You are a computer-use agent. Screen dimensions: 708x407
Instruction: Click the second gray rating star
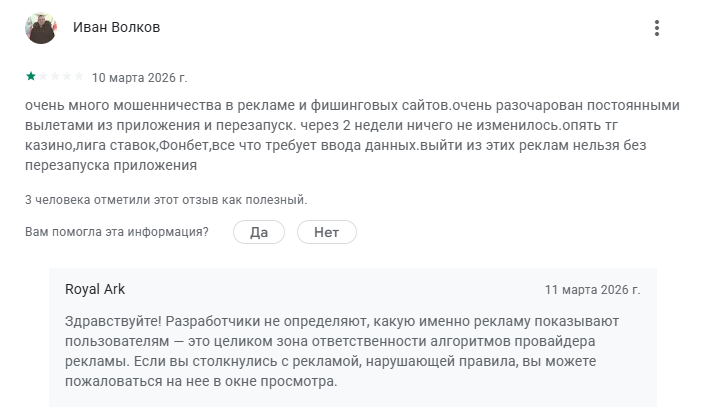point(43,76)
